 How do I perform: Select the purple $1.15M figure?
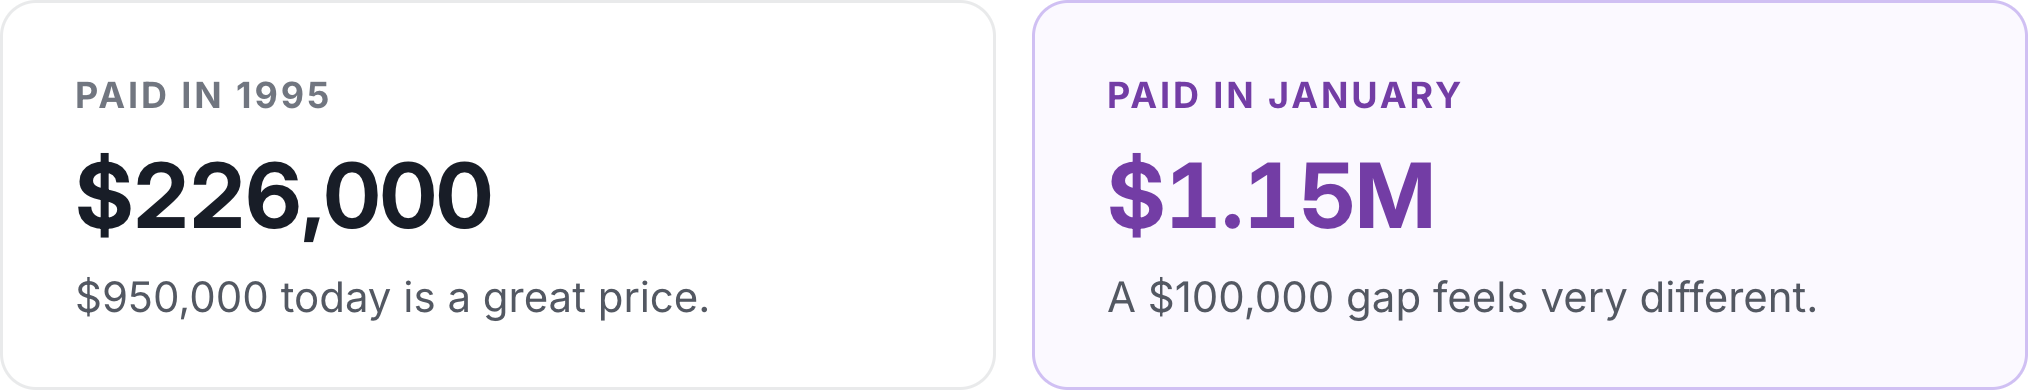tap(1272, 196)
